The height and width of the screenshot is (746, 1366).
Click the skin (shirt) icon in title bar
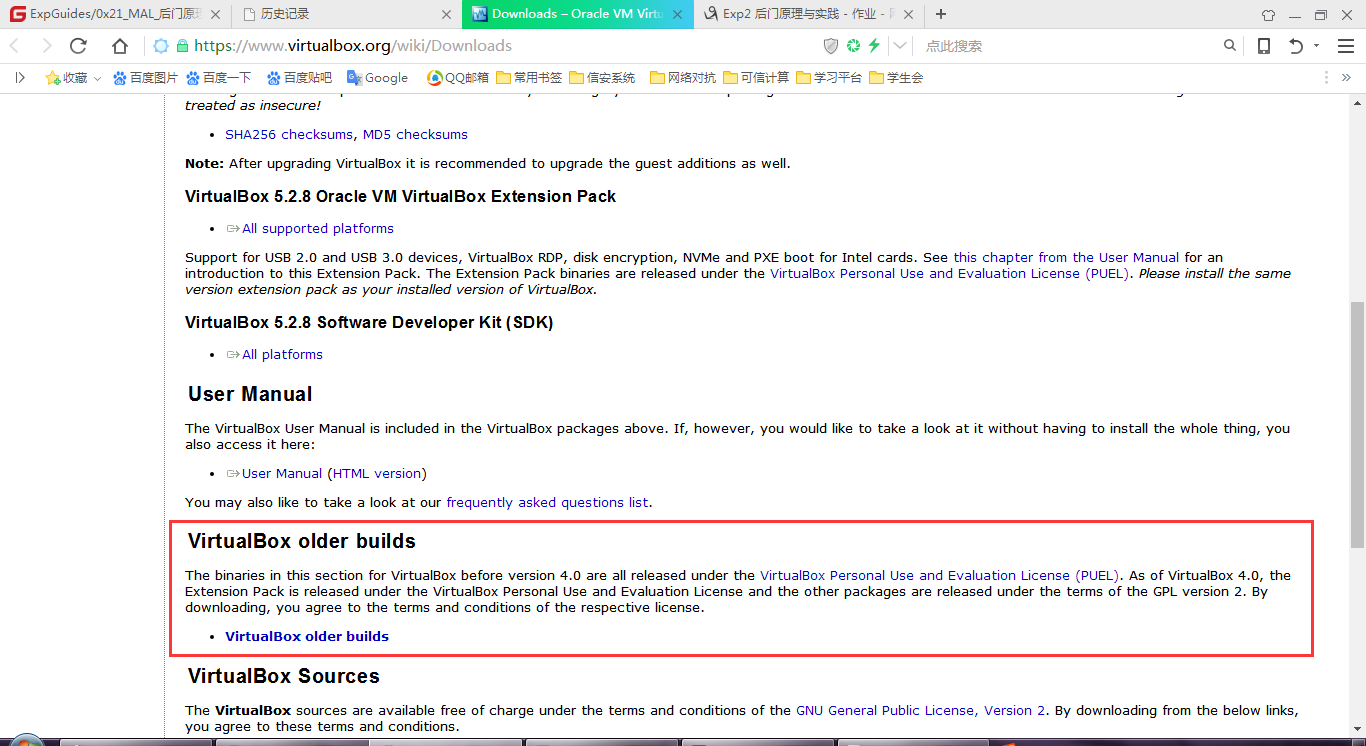pyautogui.click(x=1268, y=15)
